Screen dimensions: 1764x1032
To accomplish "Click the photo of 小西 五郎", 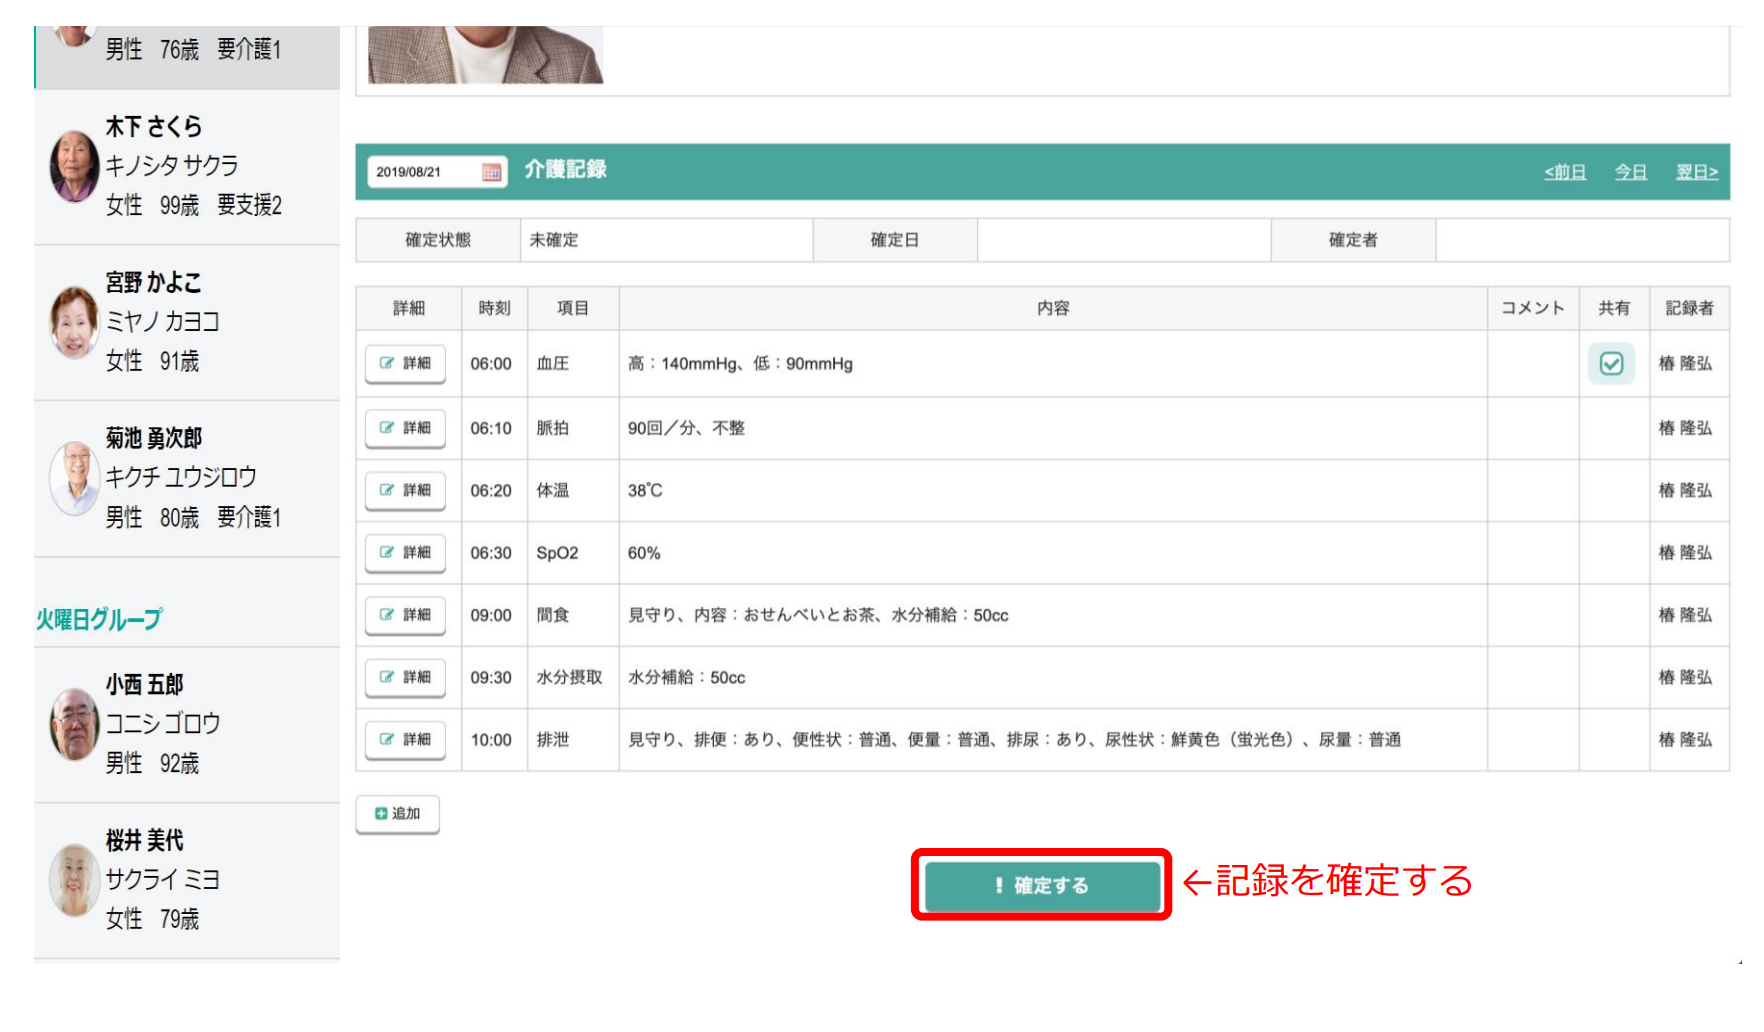I will point(75,724).
